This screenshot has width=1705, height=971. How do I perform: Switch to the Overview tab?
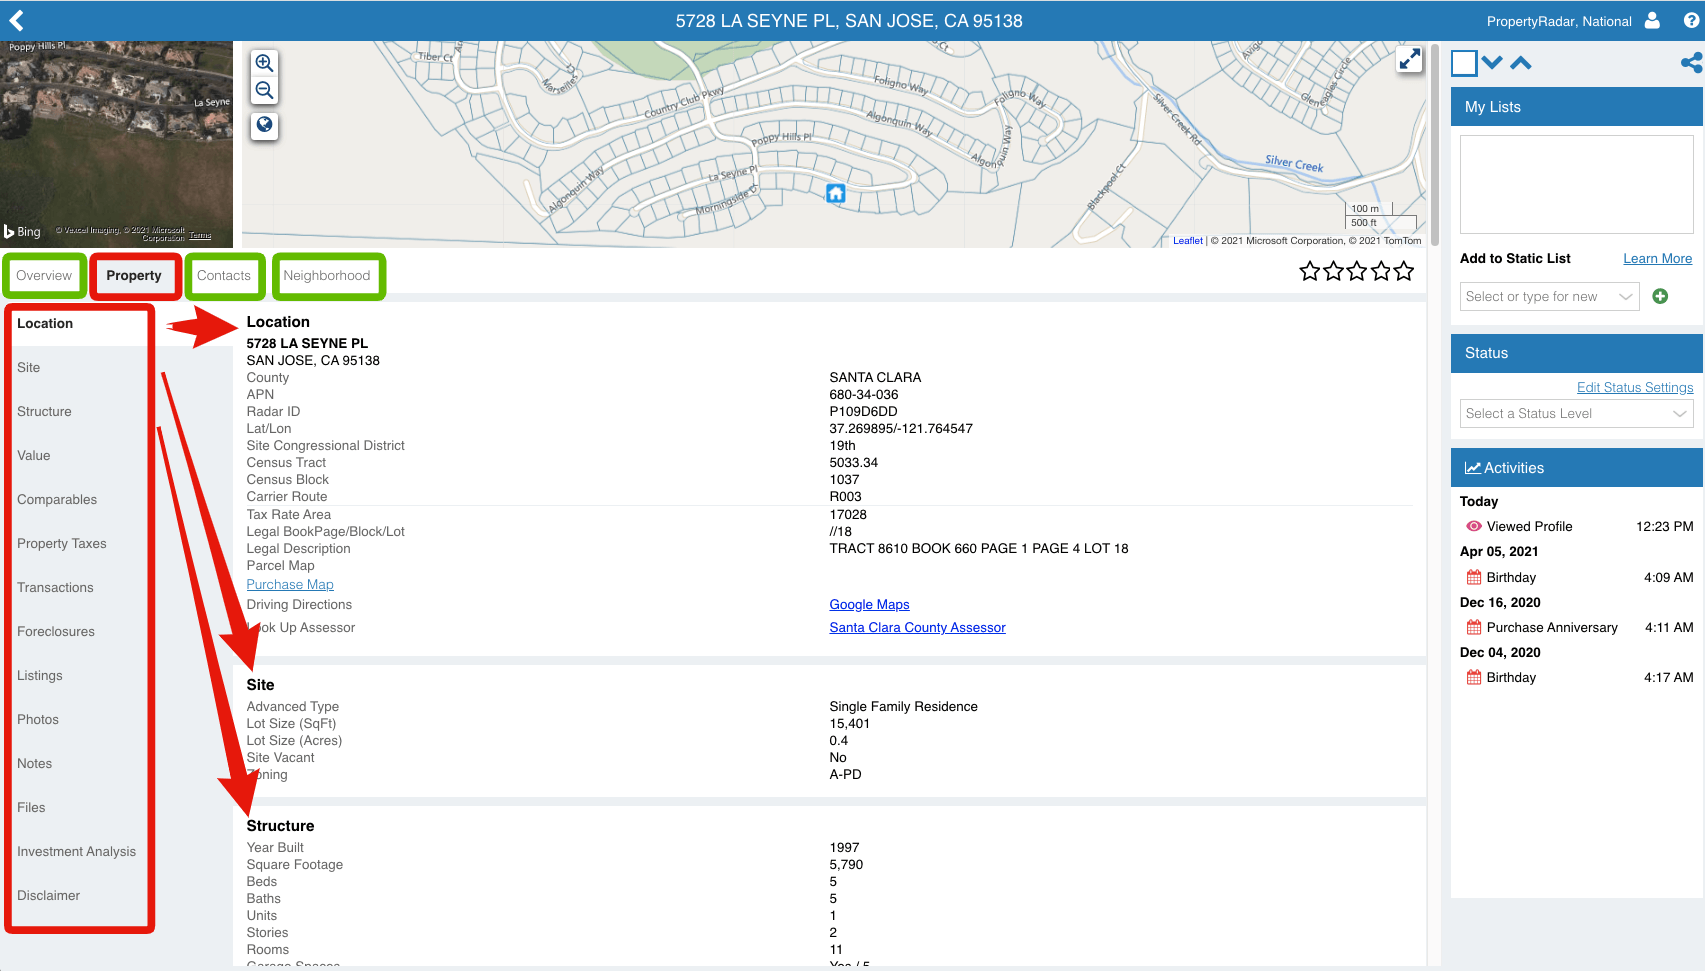[x=44, y=276]
